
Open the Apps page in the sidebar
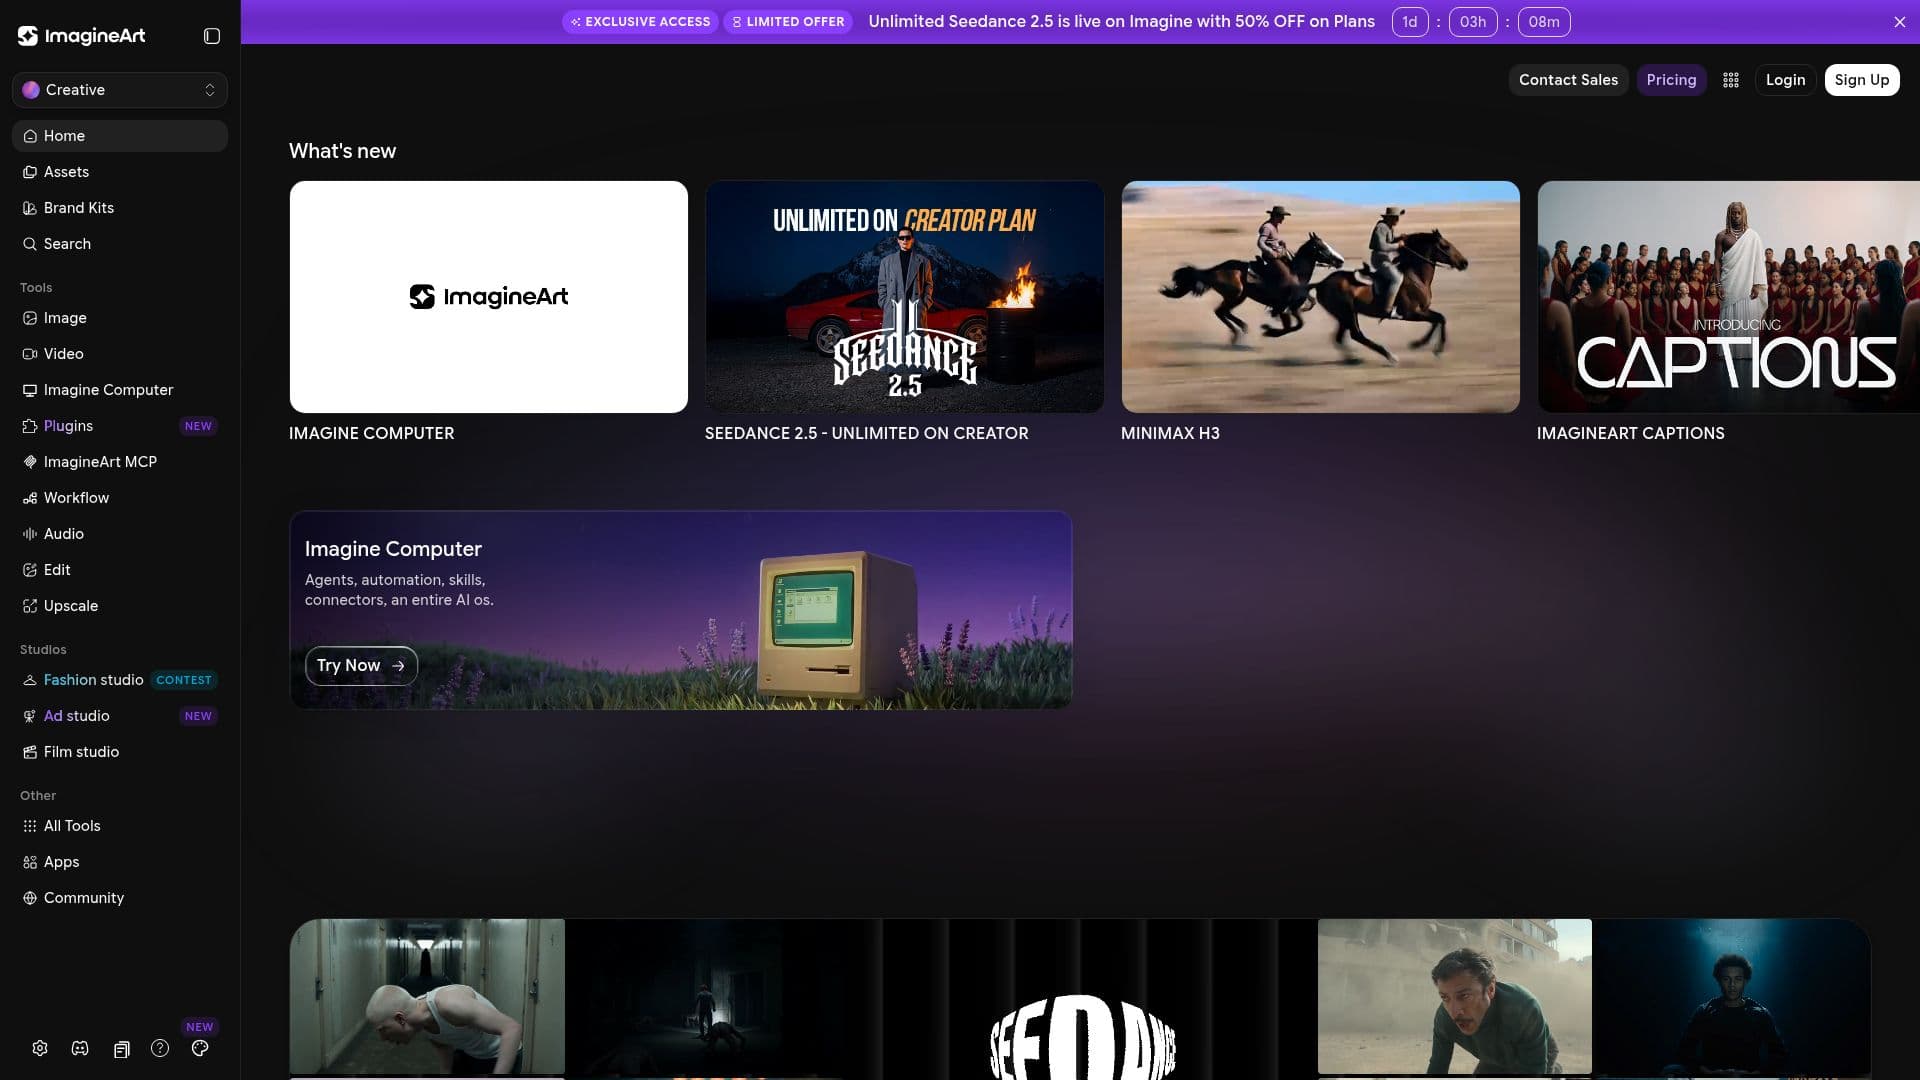[x=120, y=862]
